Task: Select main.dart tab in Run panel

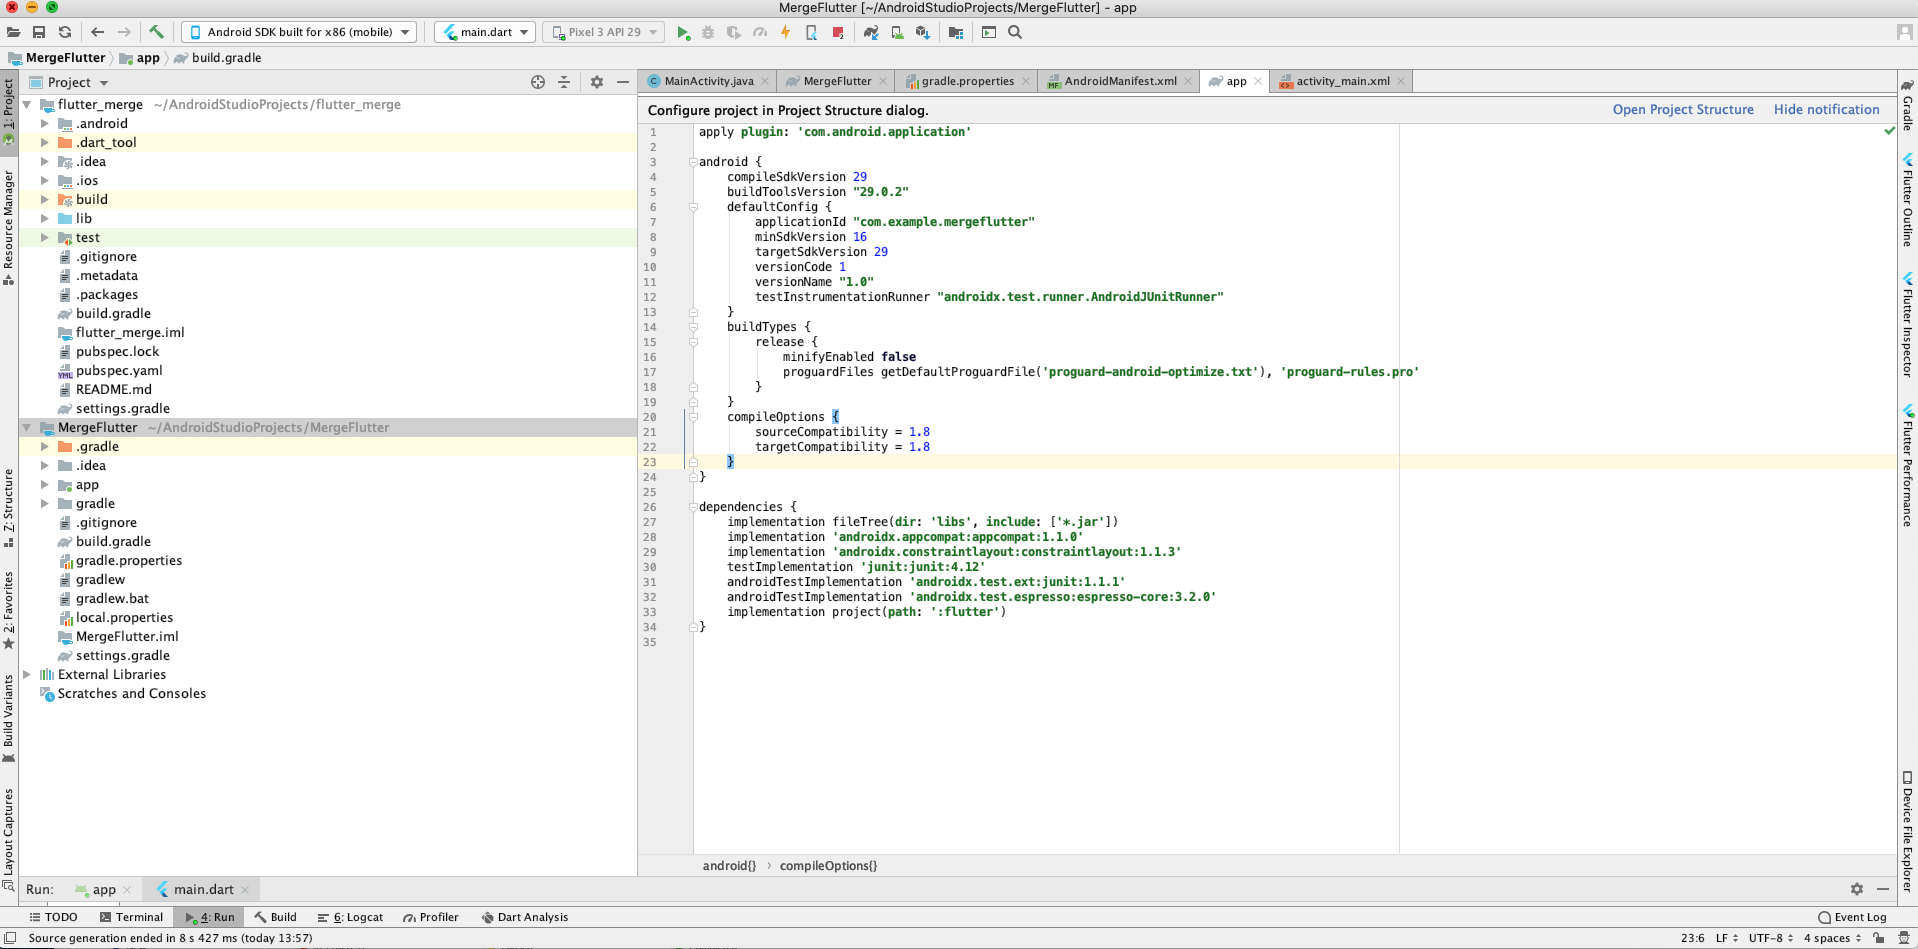Action: (203, 889)
